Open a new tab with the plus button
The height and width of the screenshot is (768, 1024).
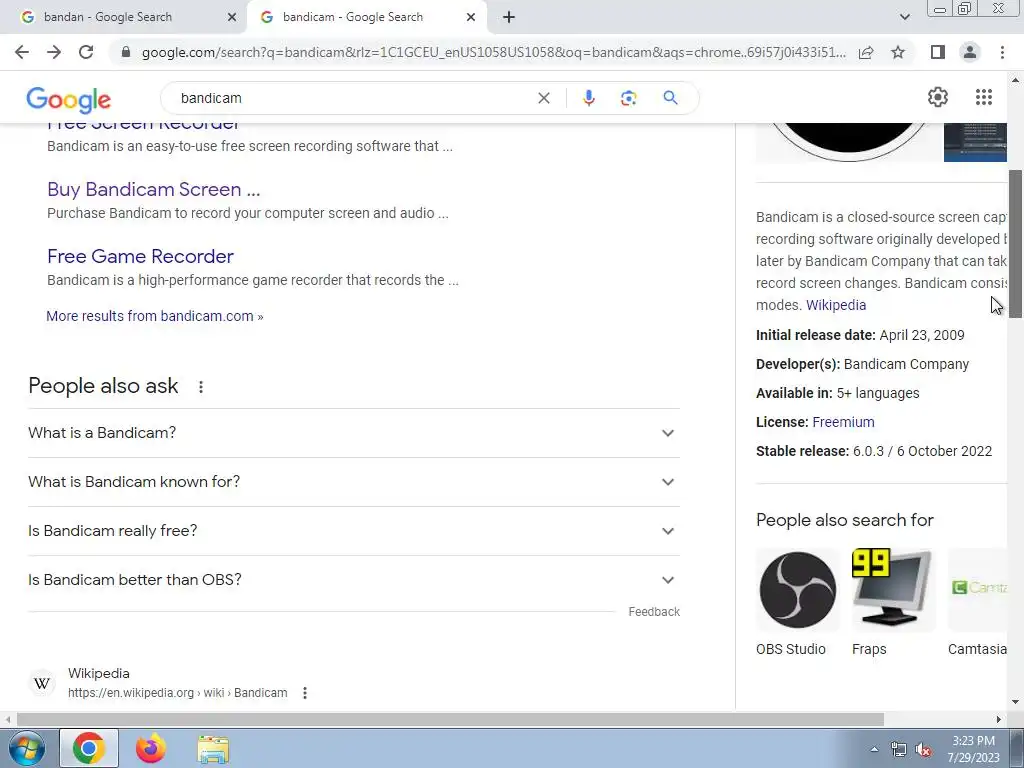click(x=509, y=18)
